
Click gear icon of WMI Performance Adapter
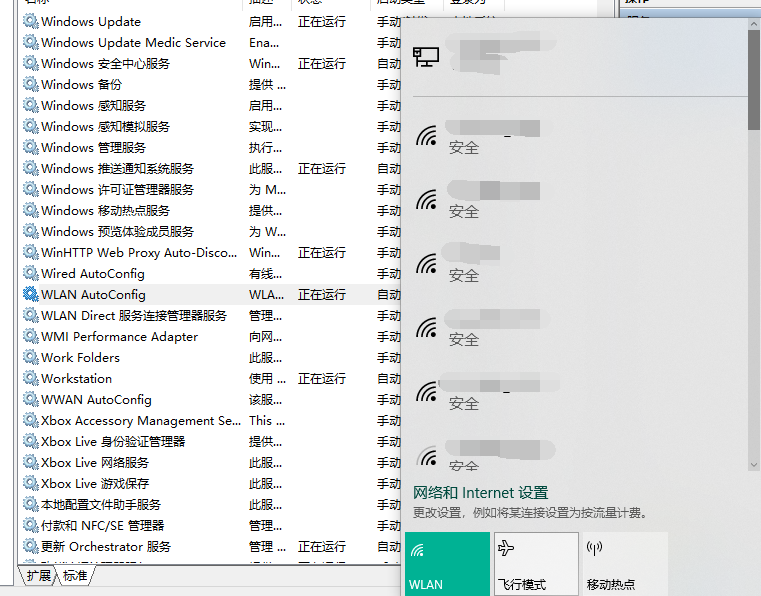pyautogui.click(x=31, y=336)
